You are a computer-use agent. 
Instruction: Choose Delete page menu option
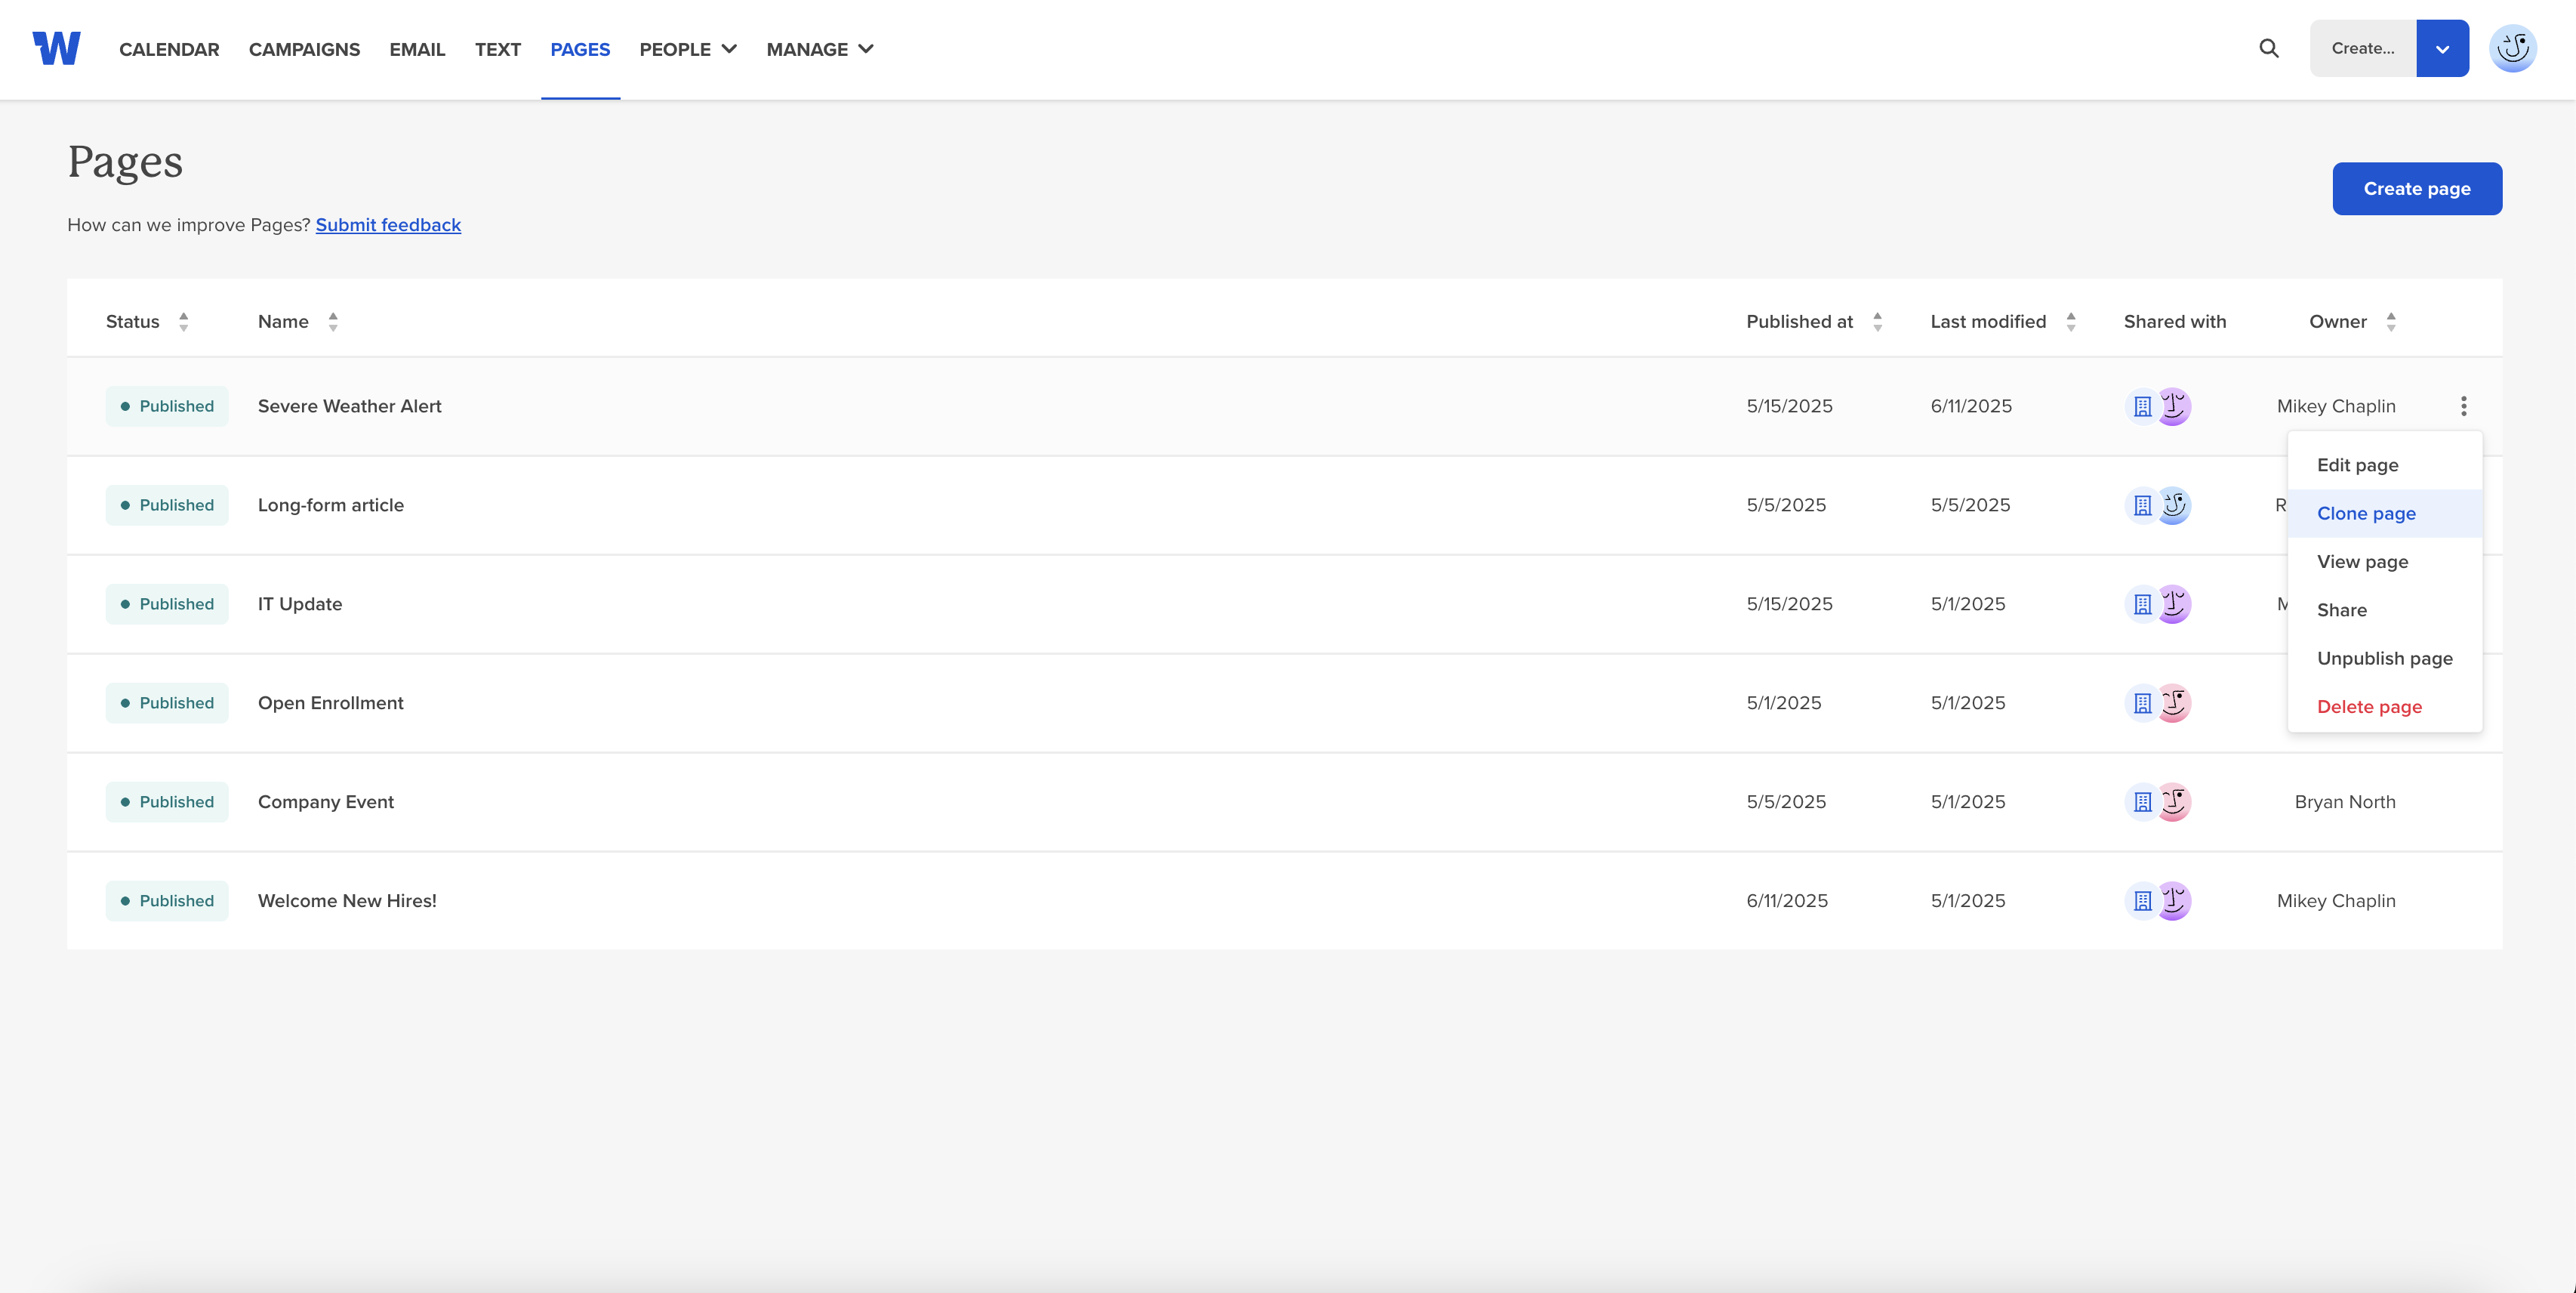tap(2385, 707)
